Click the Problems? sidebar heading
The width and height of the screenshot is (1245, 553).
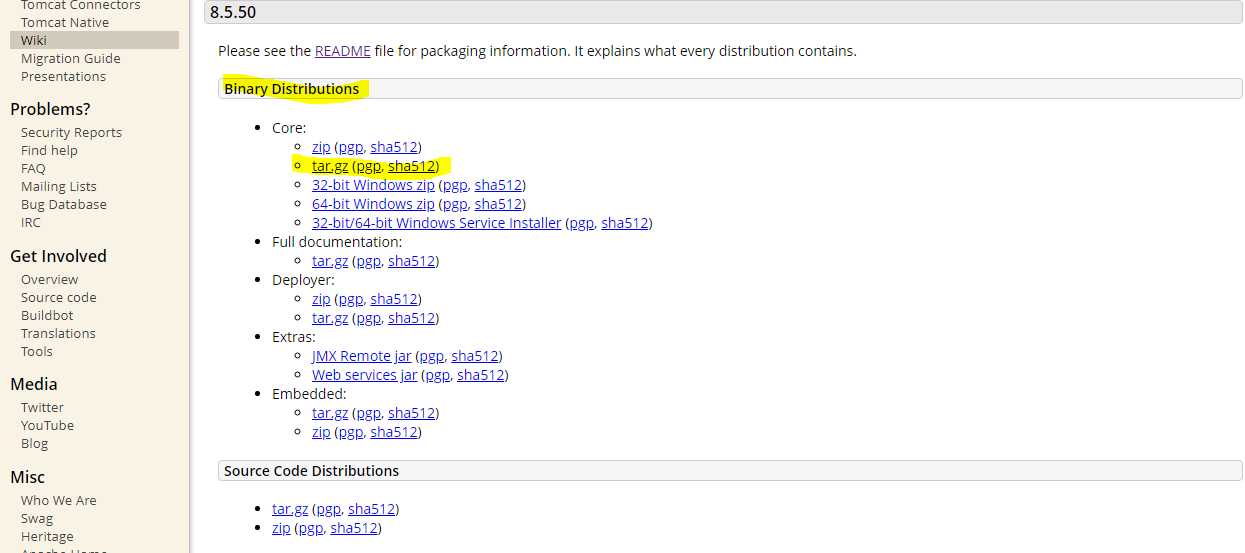pyautogui.click(x=50, y=109)
